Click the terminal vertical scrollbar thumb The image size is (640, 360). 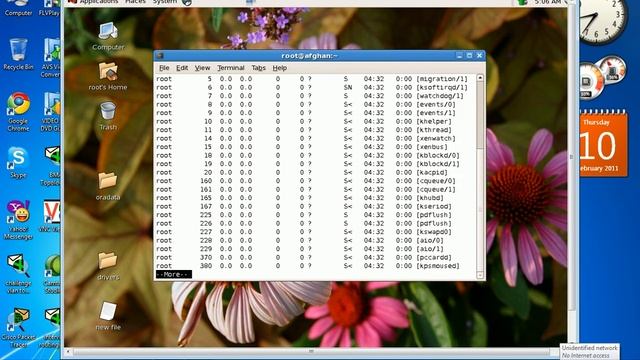coord(480,115)
